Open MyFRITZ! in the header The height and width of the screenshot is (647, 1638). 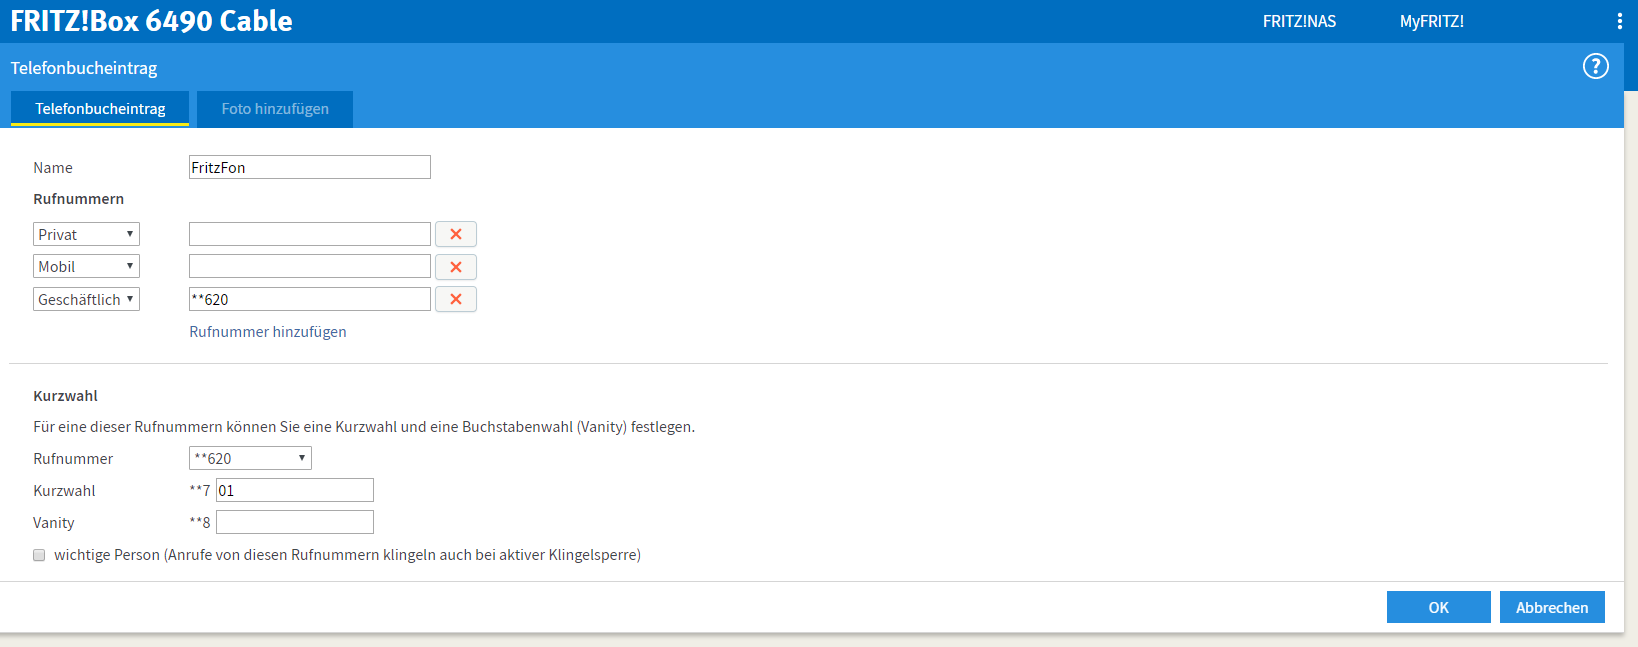pos(1431,21)
